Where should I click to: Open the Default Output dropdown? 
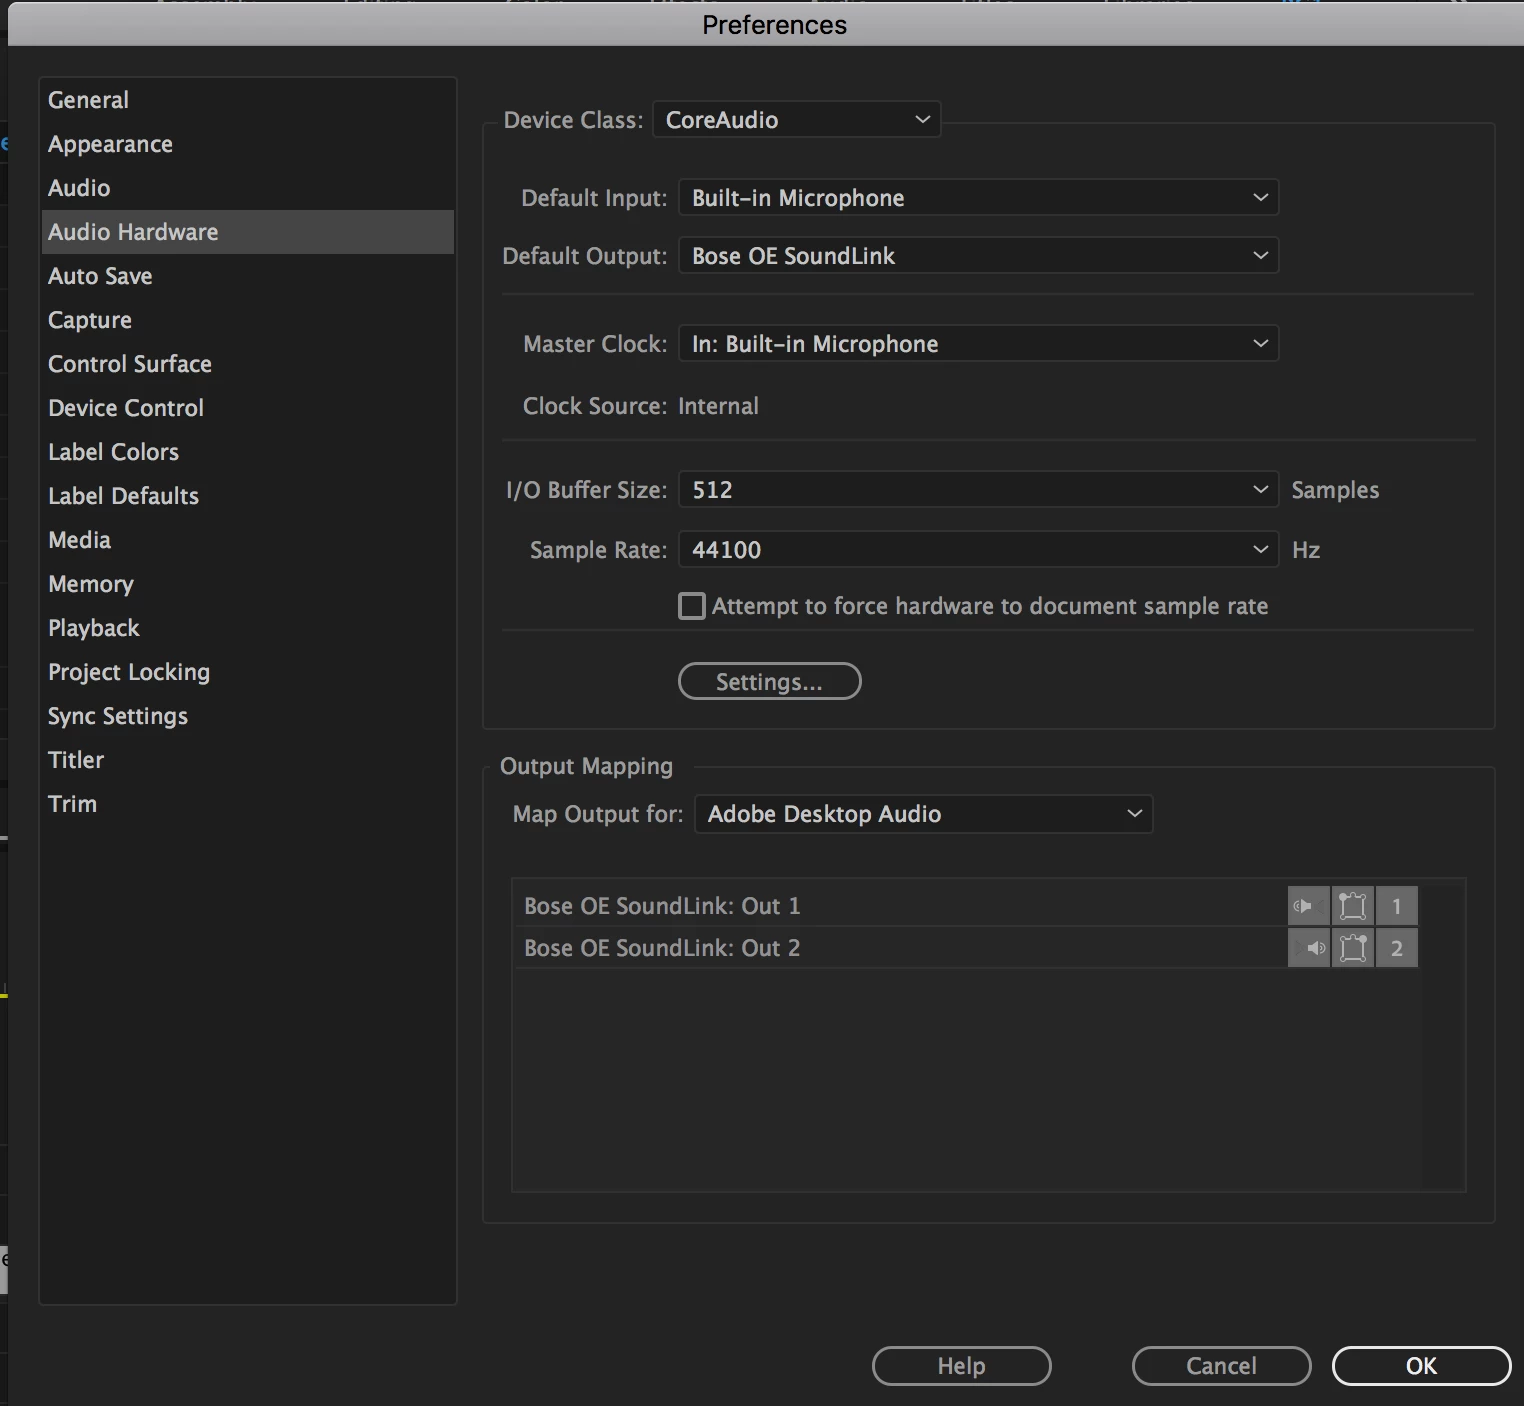coord(978,256)
